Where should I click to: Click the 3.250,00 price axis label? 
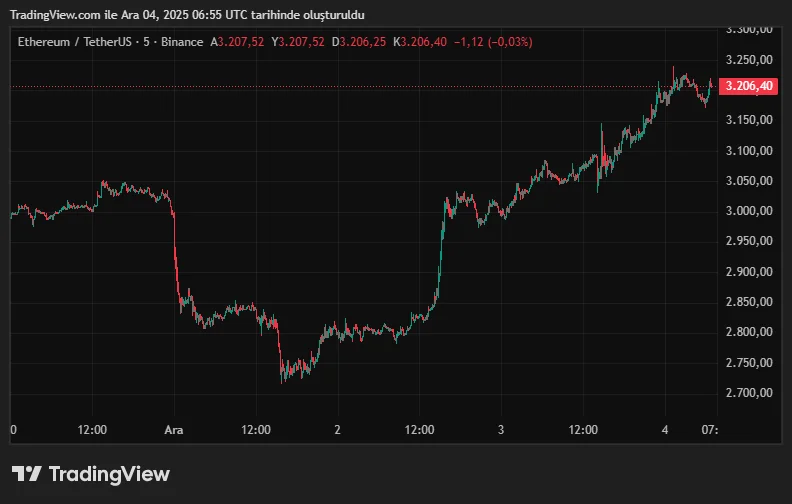click(749, 60)
